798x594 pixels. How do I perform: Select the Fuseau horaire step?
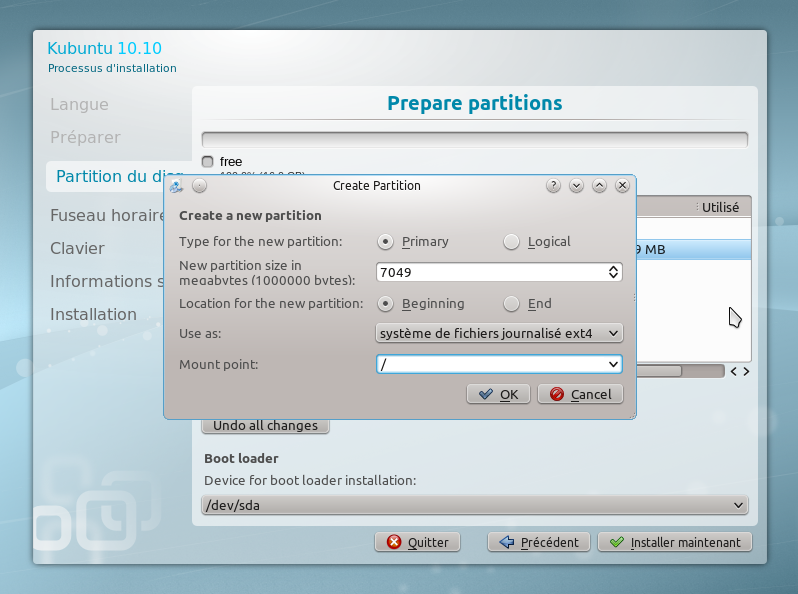tap(107, 215)
